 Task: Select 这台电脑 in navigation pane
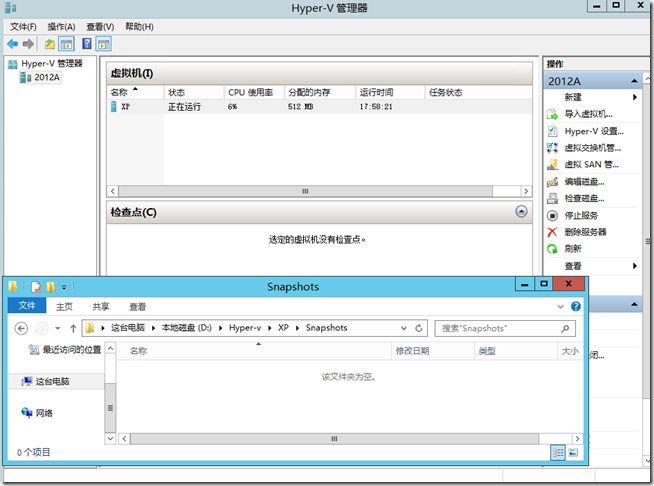pyautogui.click(x=53, y=381)
